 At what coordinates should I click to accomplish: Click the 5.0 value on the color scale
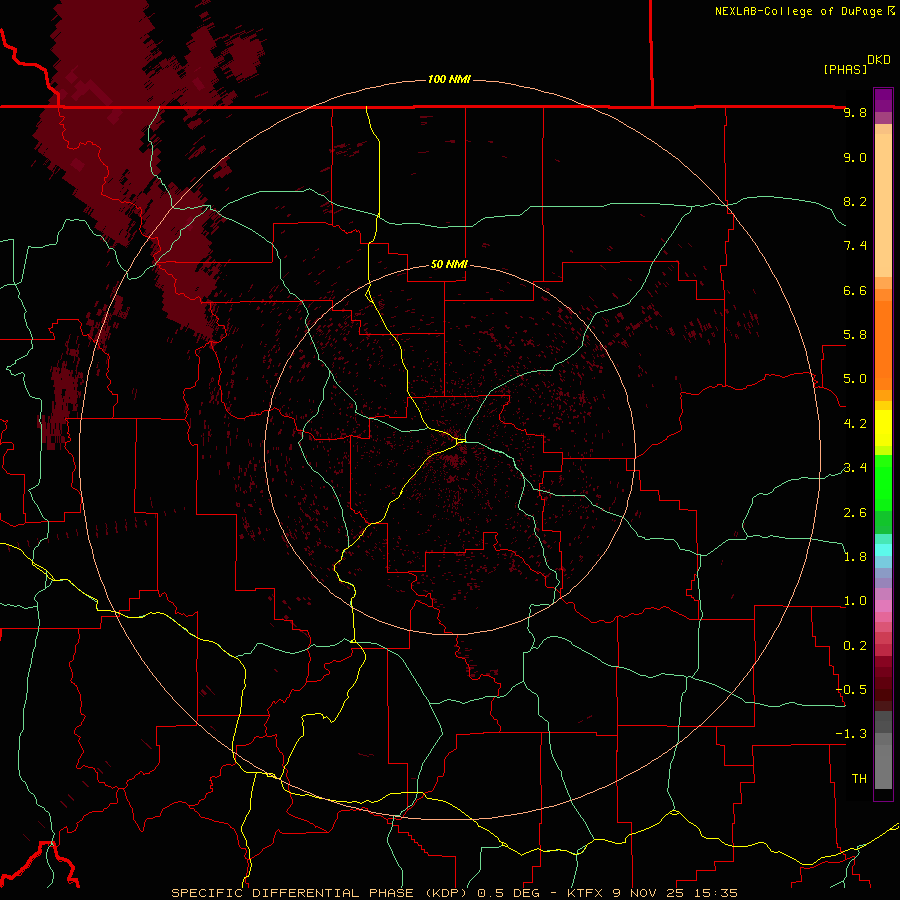(855, 379)
